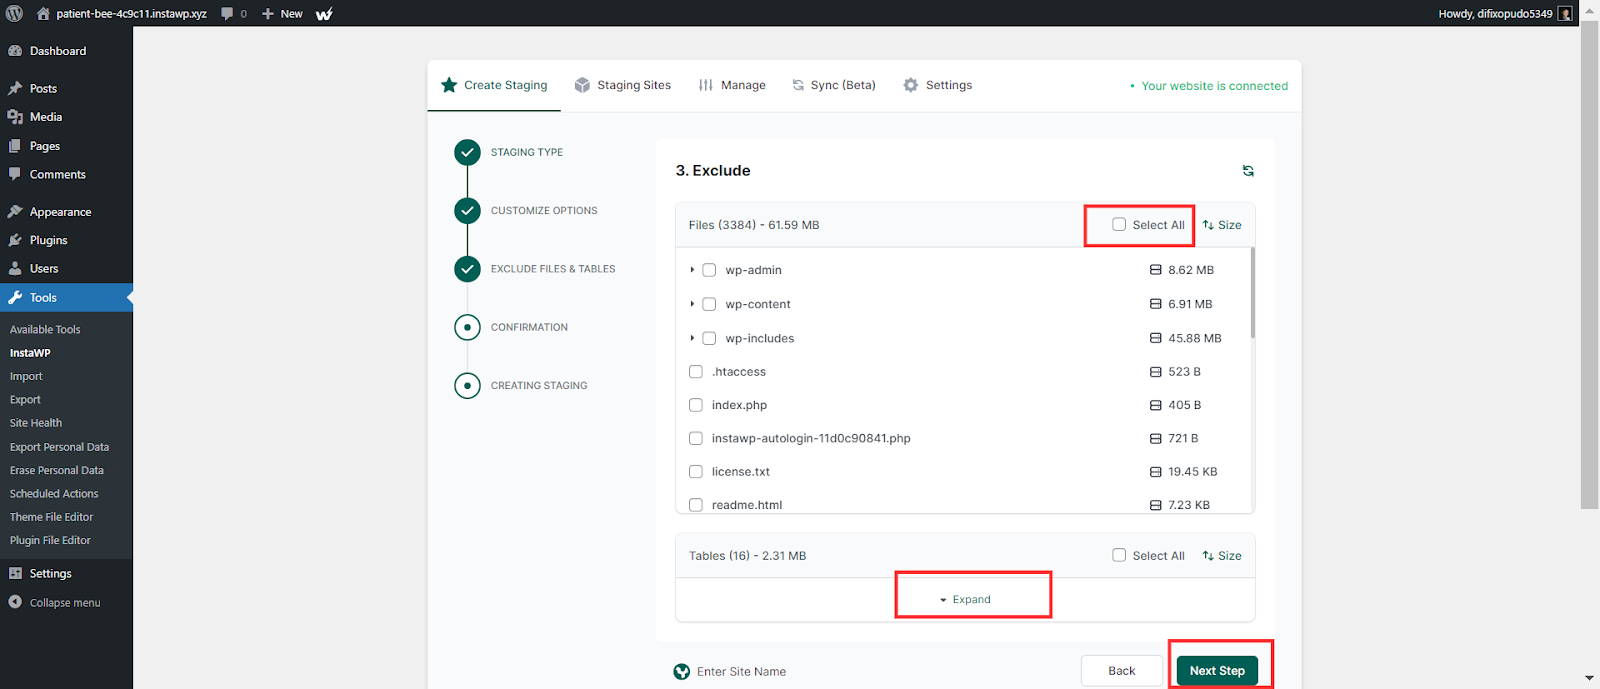Click the Media icon in sidebar
The image size is (1600, 689).
click(15, 117)
